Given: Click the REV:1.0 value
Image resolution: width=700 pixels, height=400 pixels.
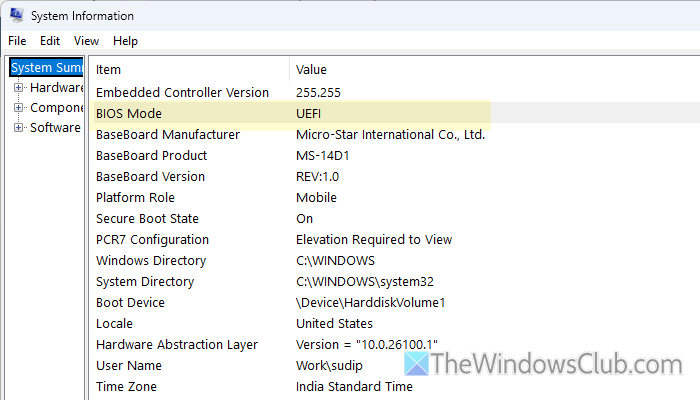Looking at the screenshot, I should pyautogui.click(x=317, y=176).
